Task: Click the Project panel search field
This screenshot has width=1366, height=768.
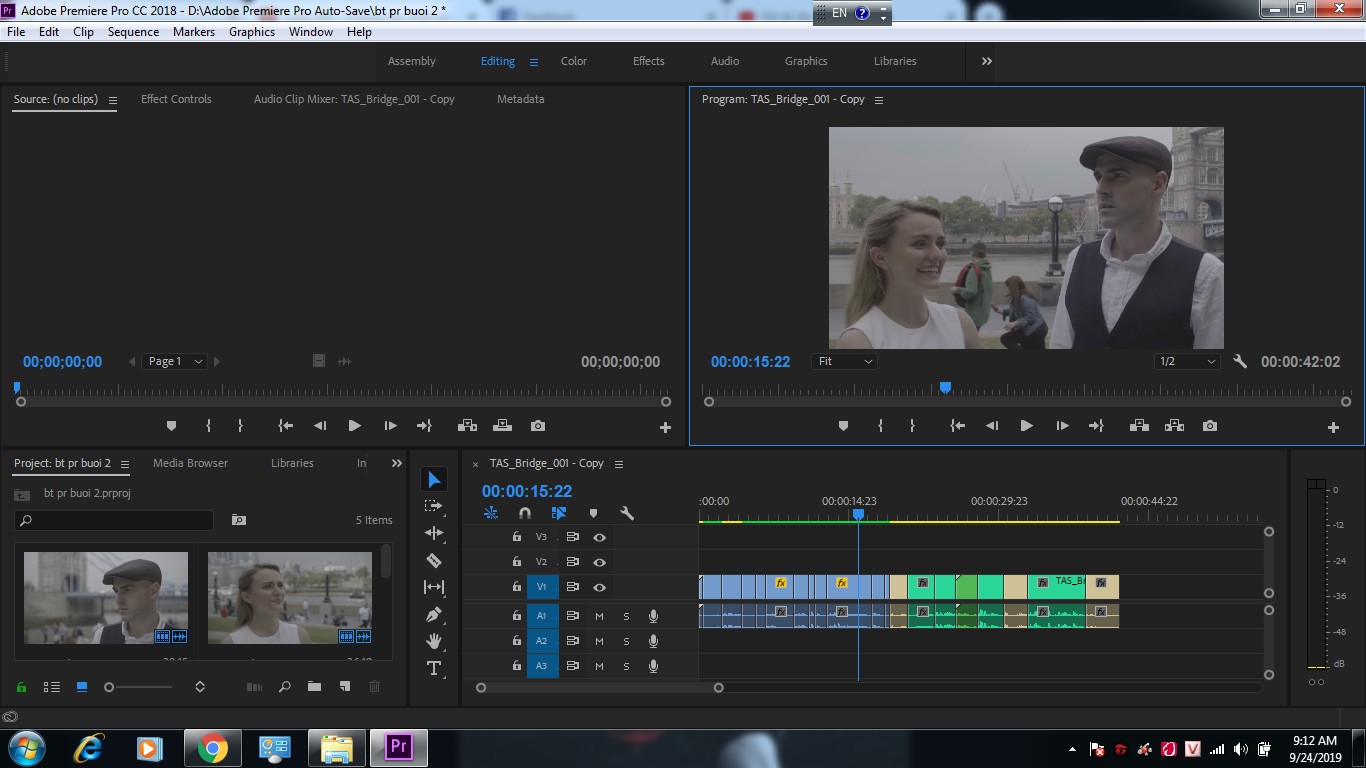Action: pos(114,520)
